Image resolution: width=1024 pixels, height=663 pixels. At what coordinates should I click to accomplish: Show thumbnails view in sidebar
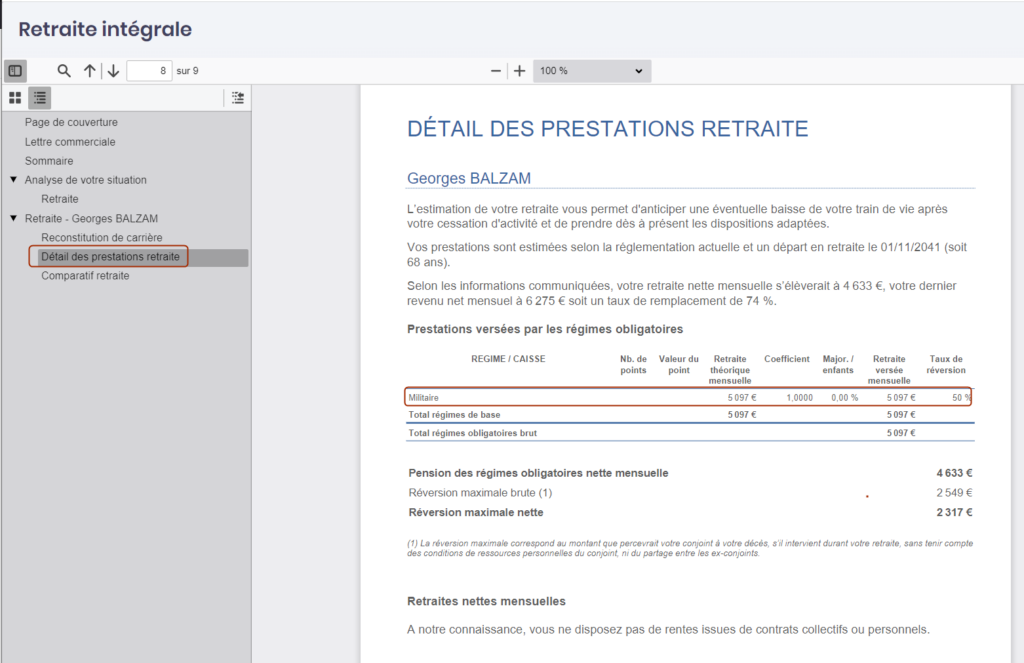(15, 98)
